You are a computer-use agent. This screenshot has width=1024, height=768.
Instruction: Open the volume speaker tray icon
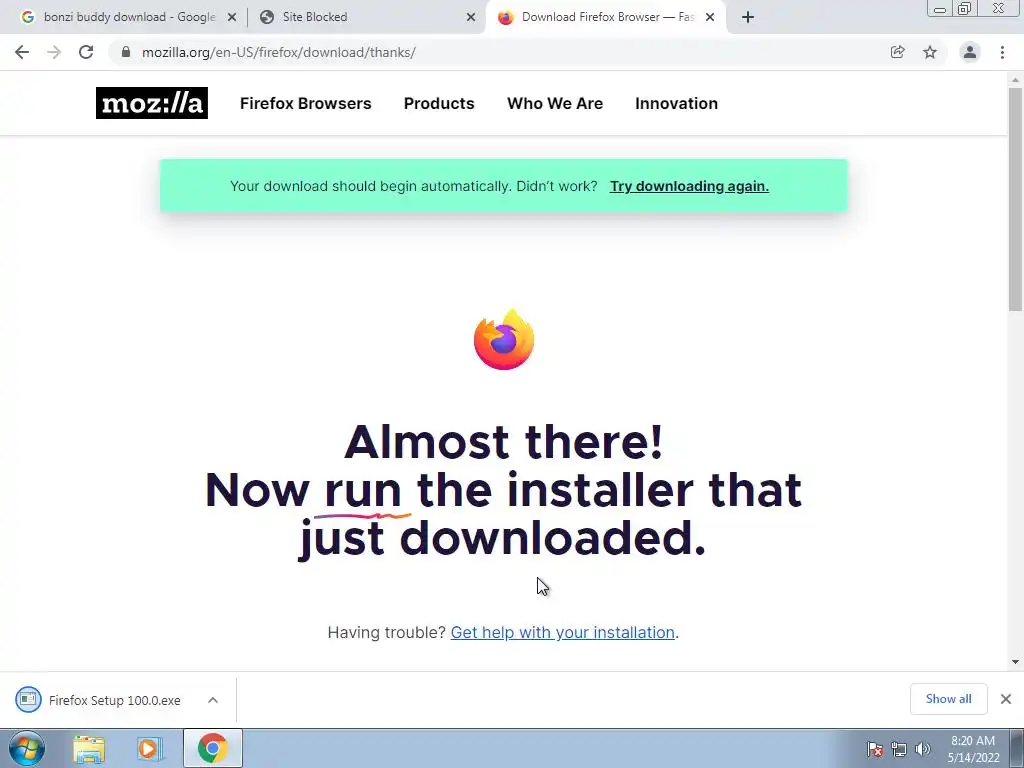pyautogui.click(x=923, y=749)
